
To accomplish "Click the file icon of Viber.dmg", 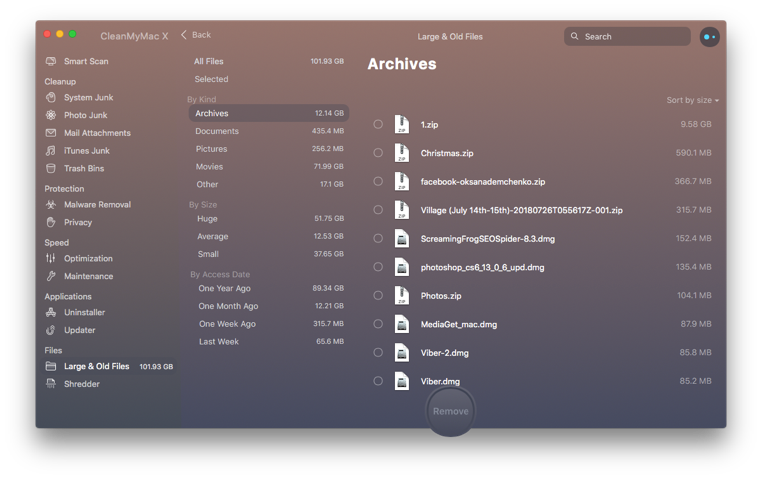I will click(x=402, y=381).
